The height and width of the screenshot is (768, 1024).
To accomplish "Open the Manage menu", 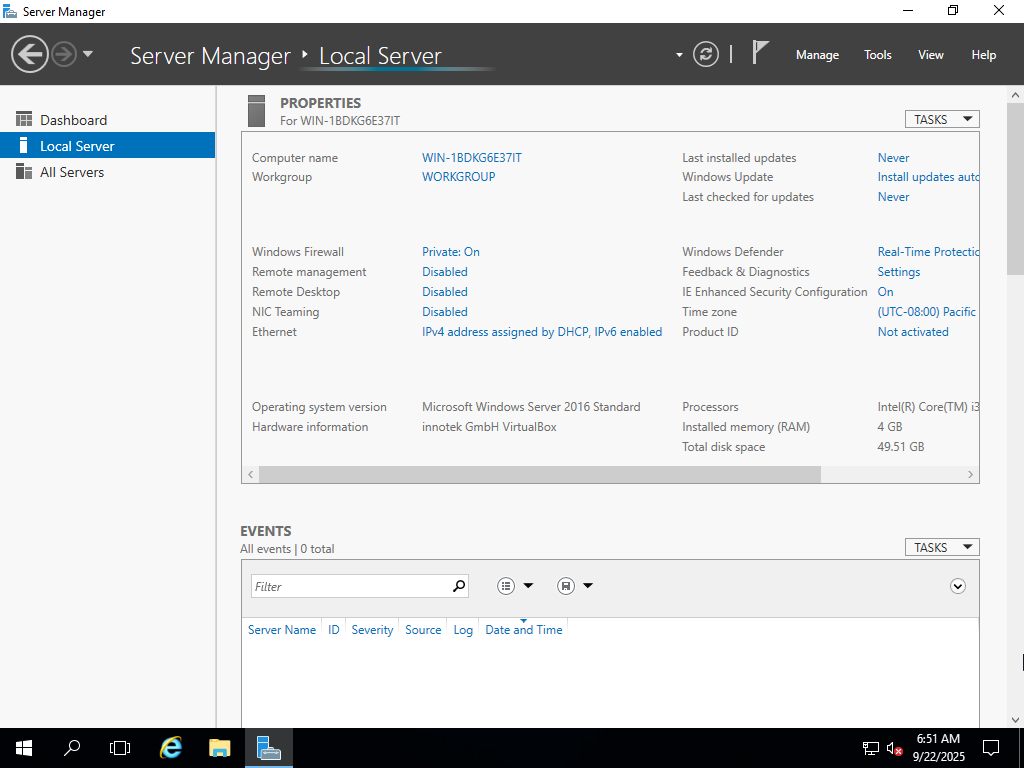I will pyautogui.click(x=817, y=55).
